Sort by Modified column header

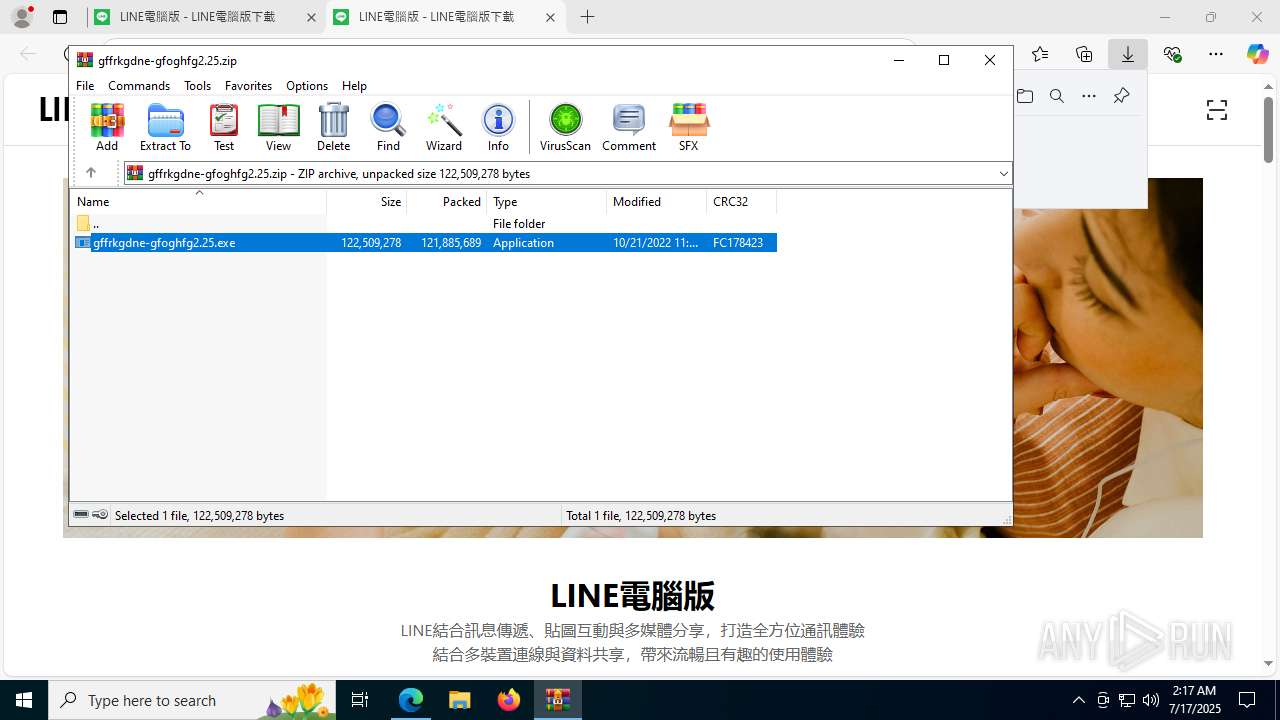click(x=656, y=202)
